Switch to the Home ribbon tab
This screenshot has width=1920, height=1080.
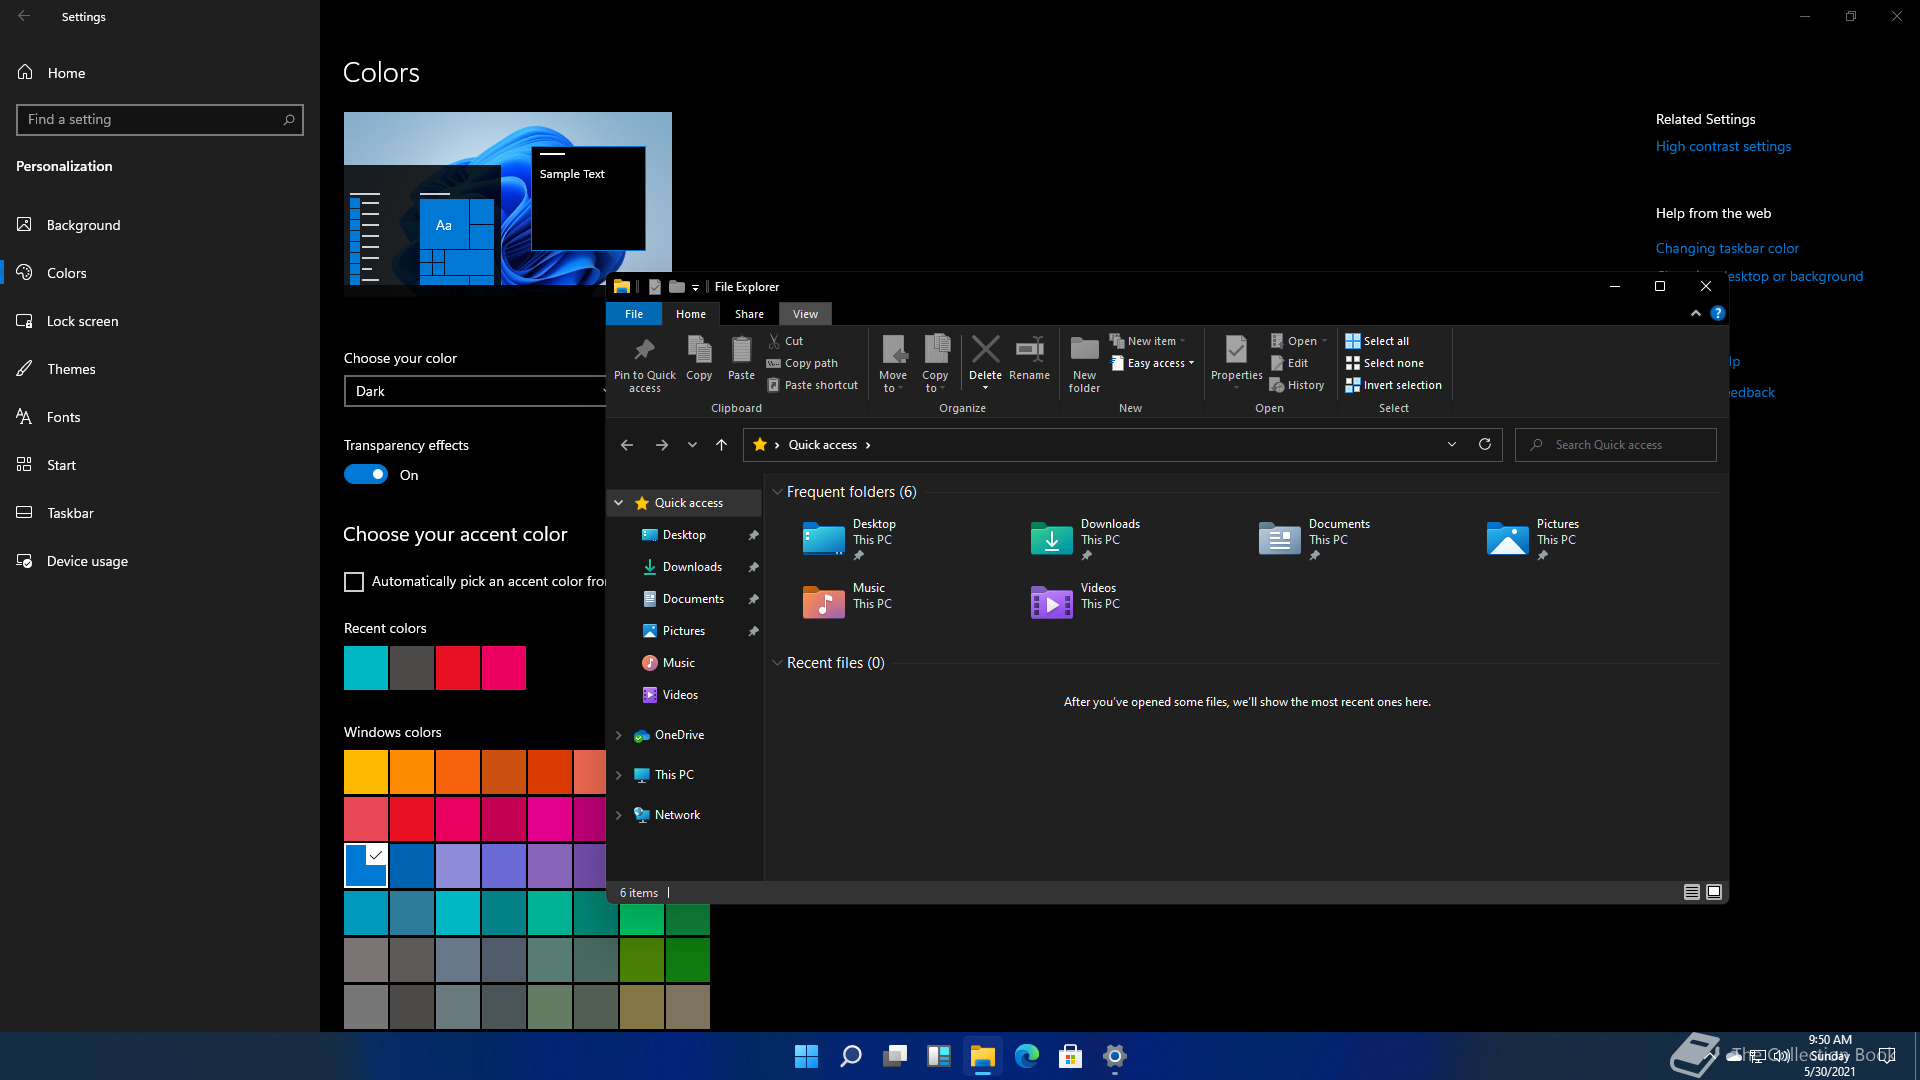[691, 314]
